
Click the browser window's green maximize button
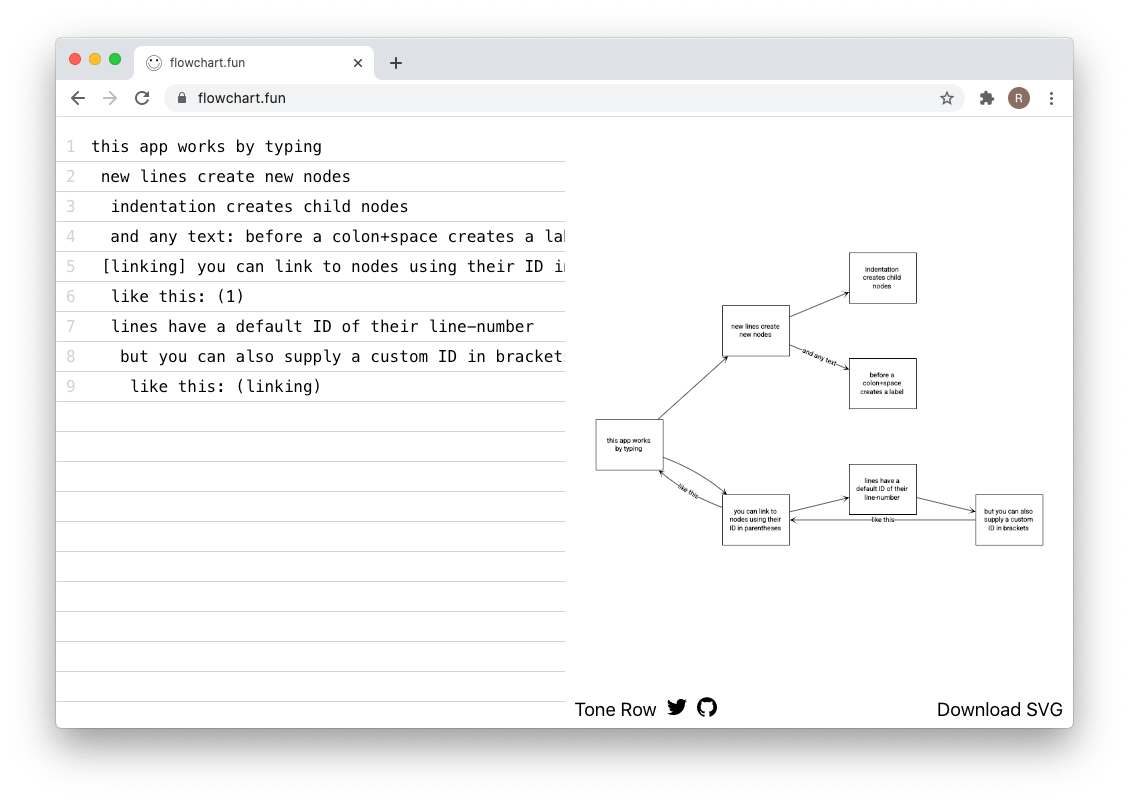[114, 59]
